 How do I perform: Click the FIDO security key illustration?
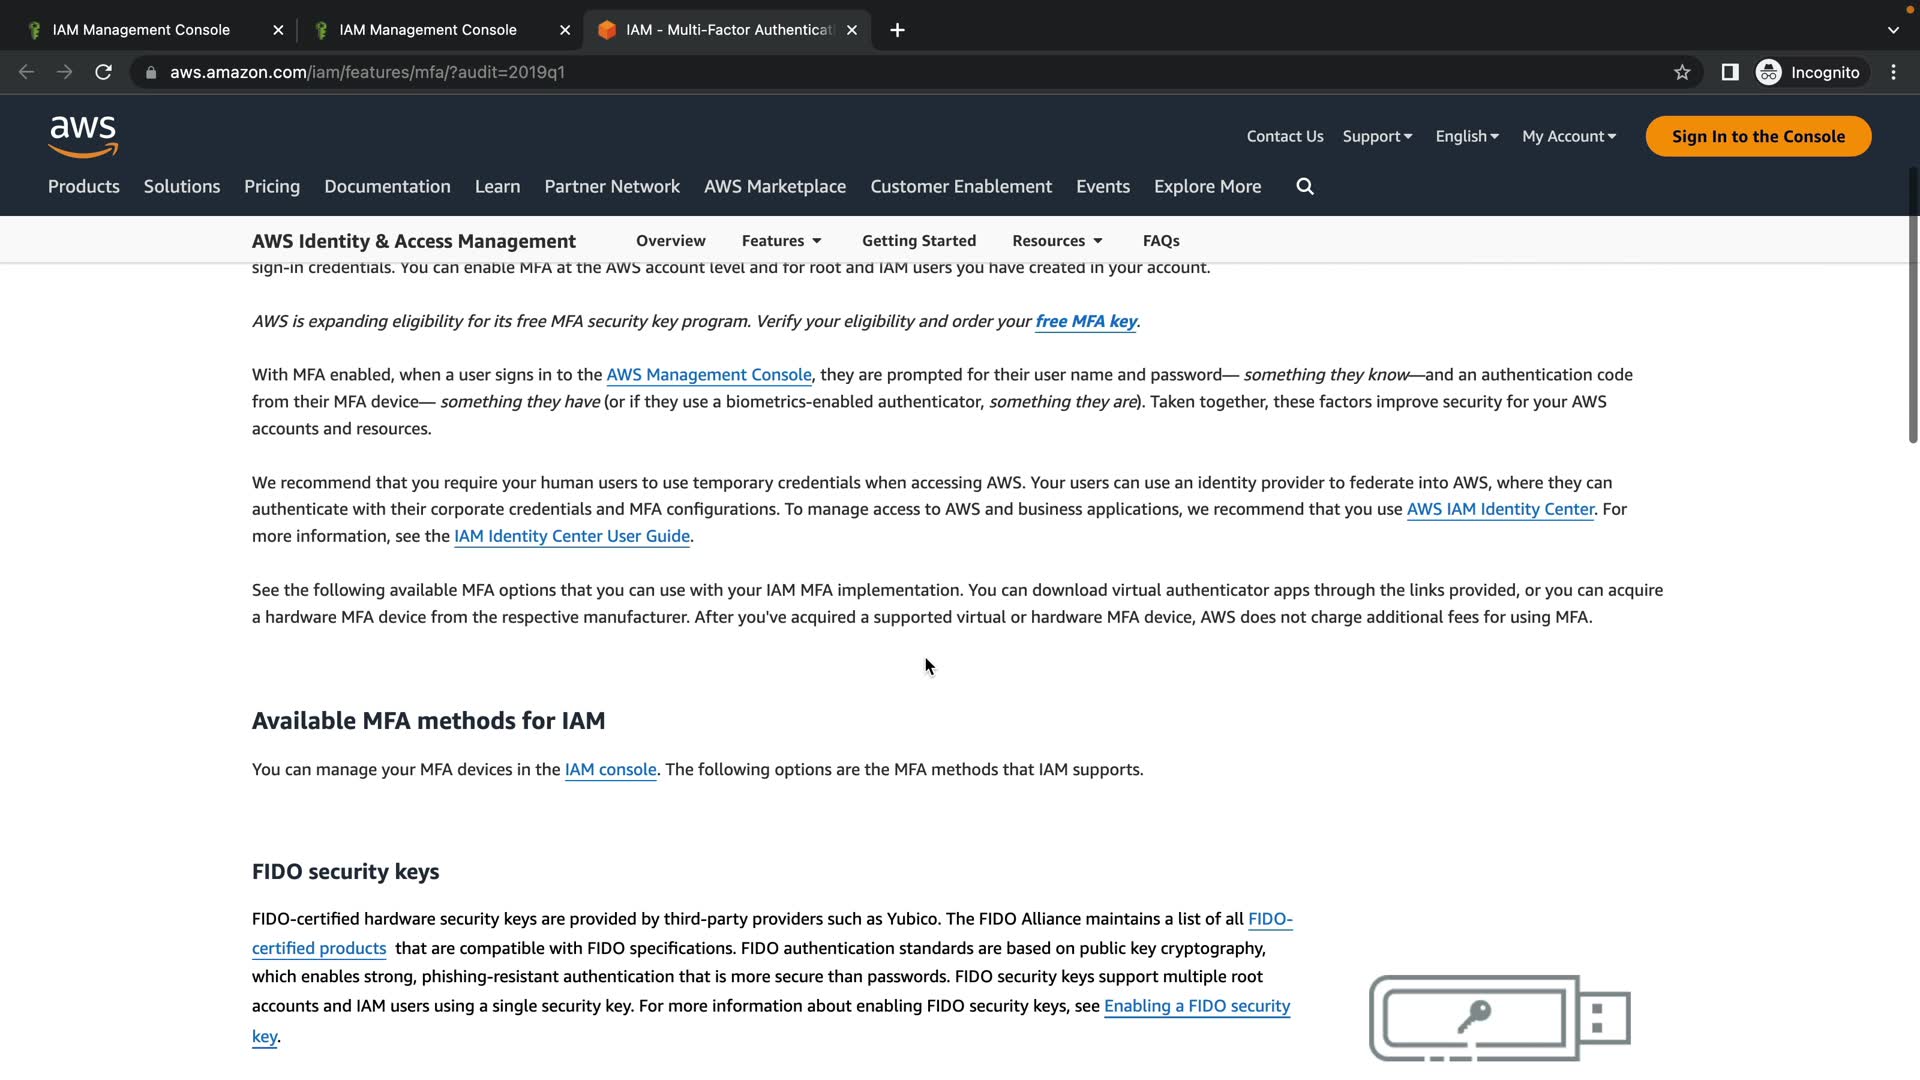pos(1499,1017)
